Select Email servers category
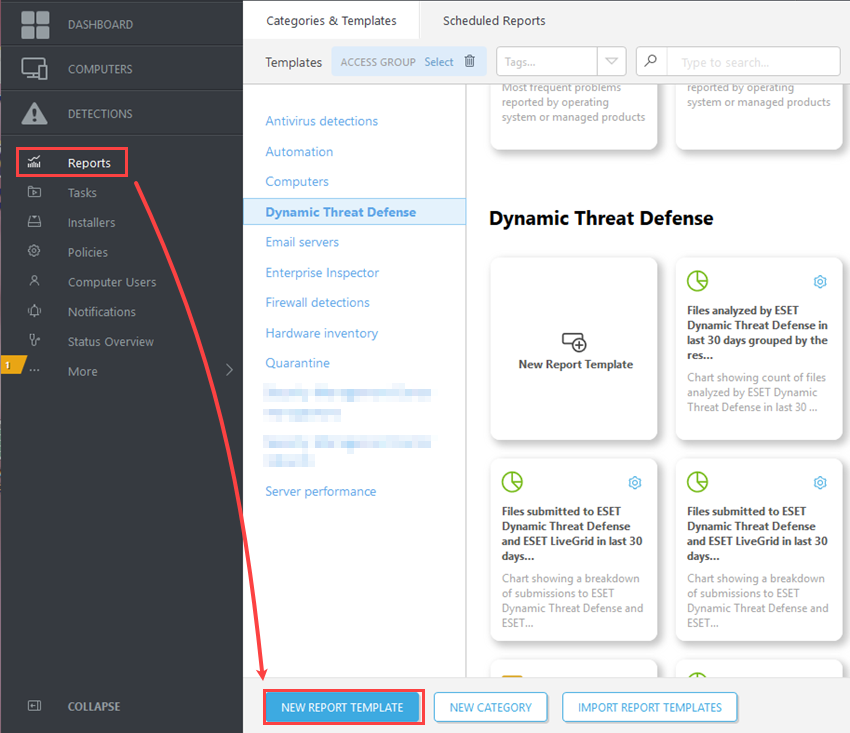The height and width of the screenshot is (733, 850). (302, 242)
